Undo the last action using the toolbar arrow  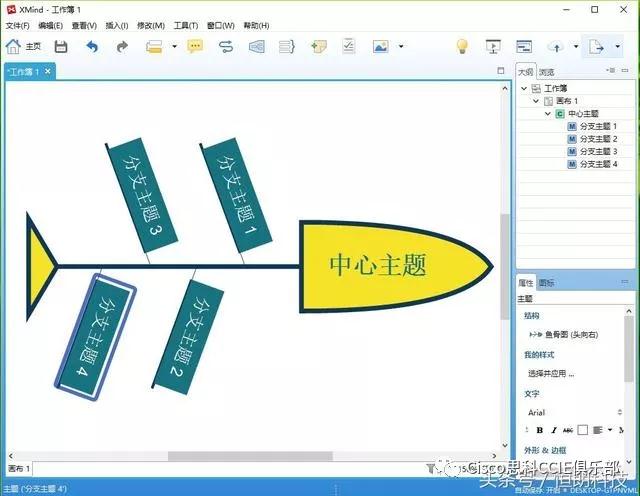(92, 46)
